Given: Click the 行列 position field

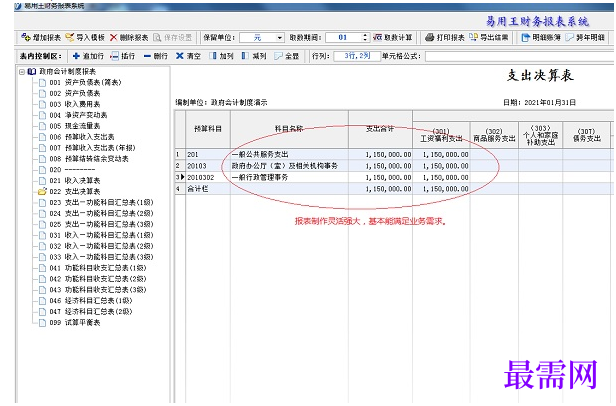Looking at the screenshot, I should click(357, 56).
